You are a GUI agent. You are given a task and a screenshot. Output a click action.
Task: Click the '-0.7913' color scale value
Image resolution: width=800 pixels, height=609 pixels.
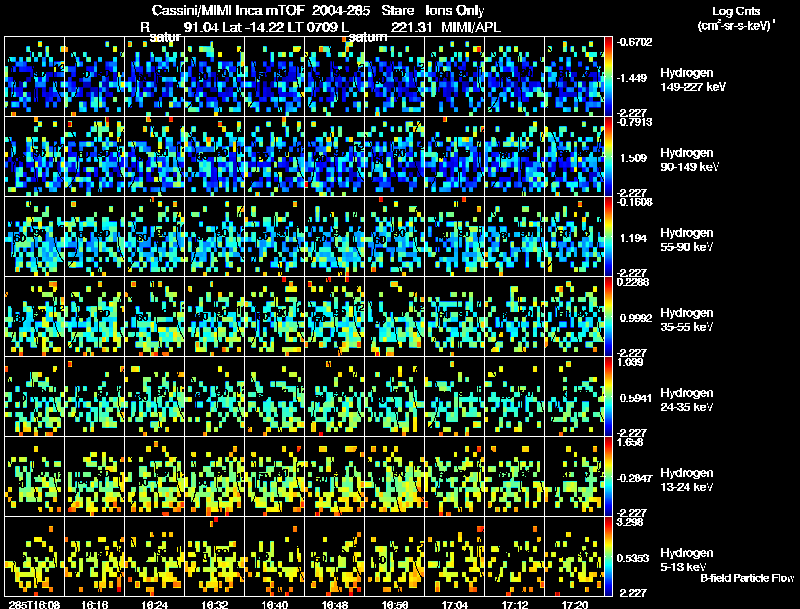click(x=634, y=122)
